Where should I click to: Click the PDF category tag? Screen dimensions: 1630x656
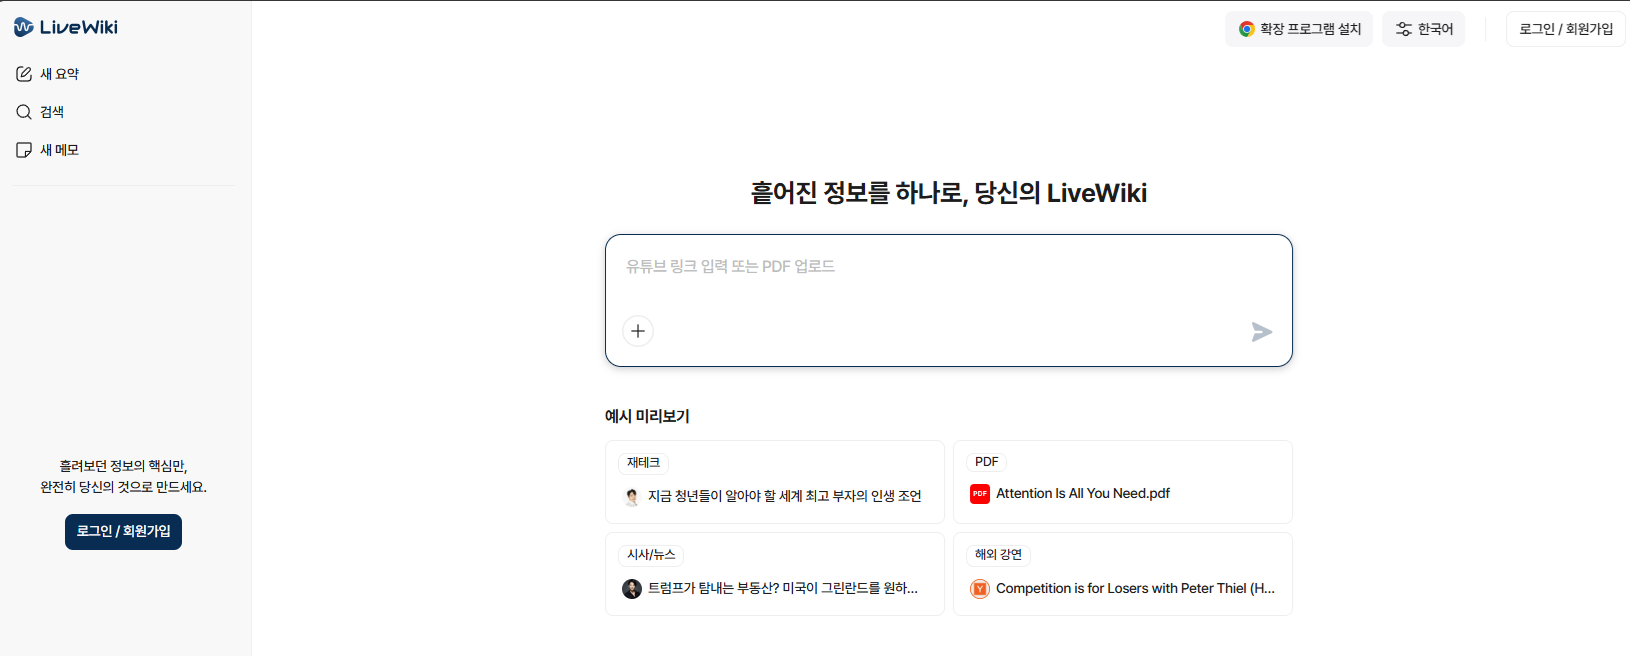987,462
